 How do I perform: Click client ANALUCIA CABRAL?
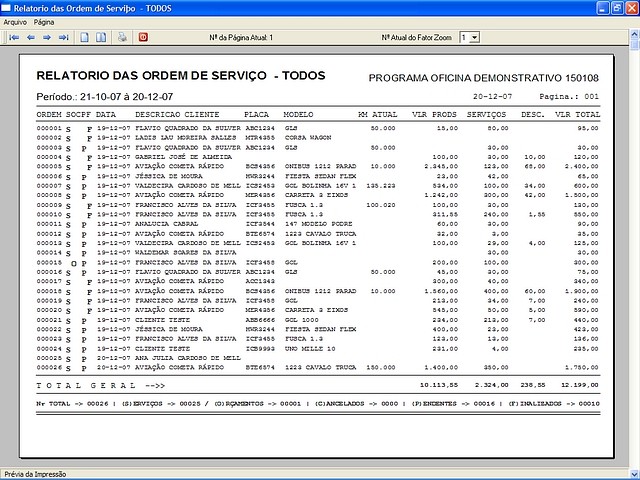(167, 224)
